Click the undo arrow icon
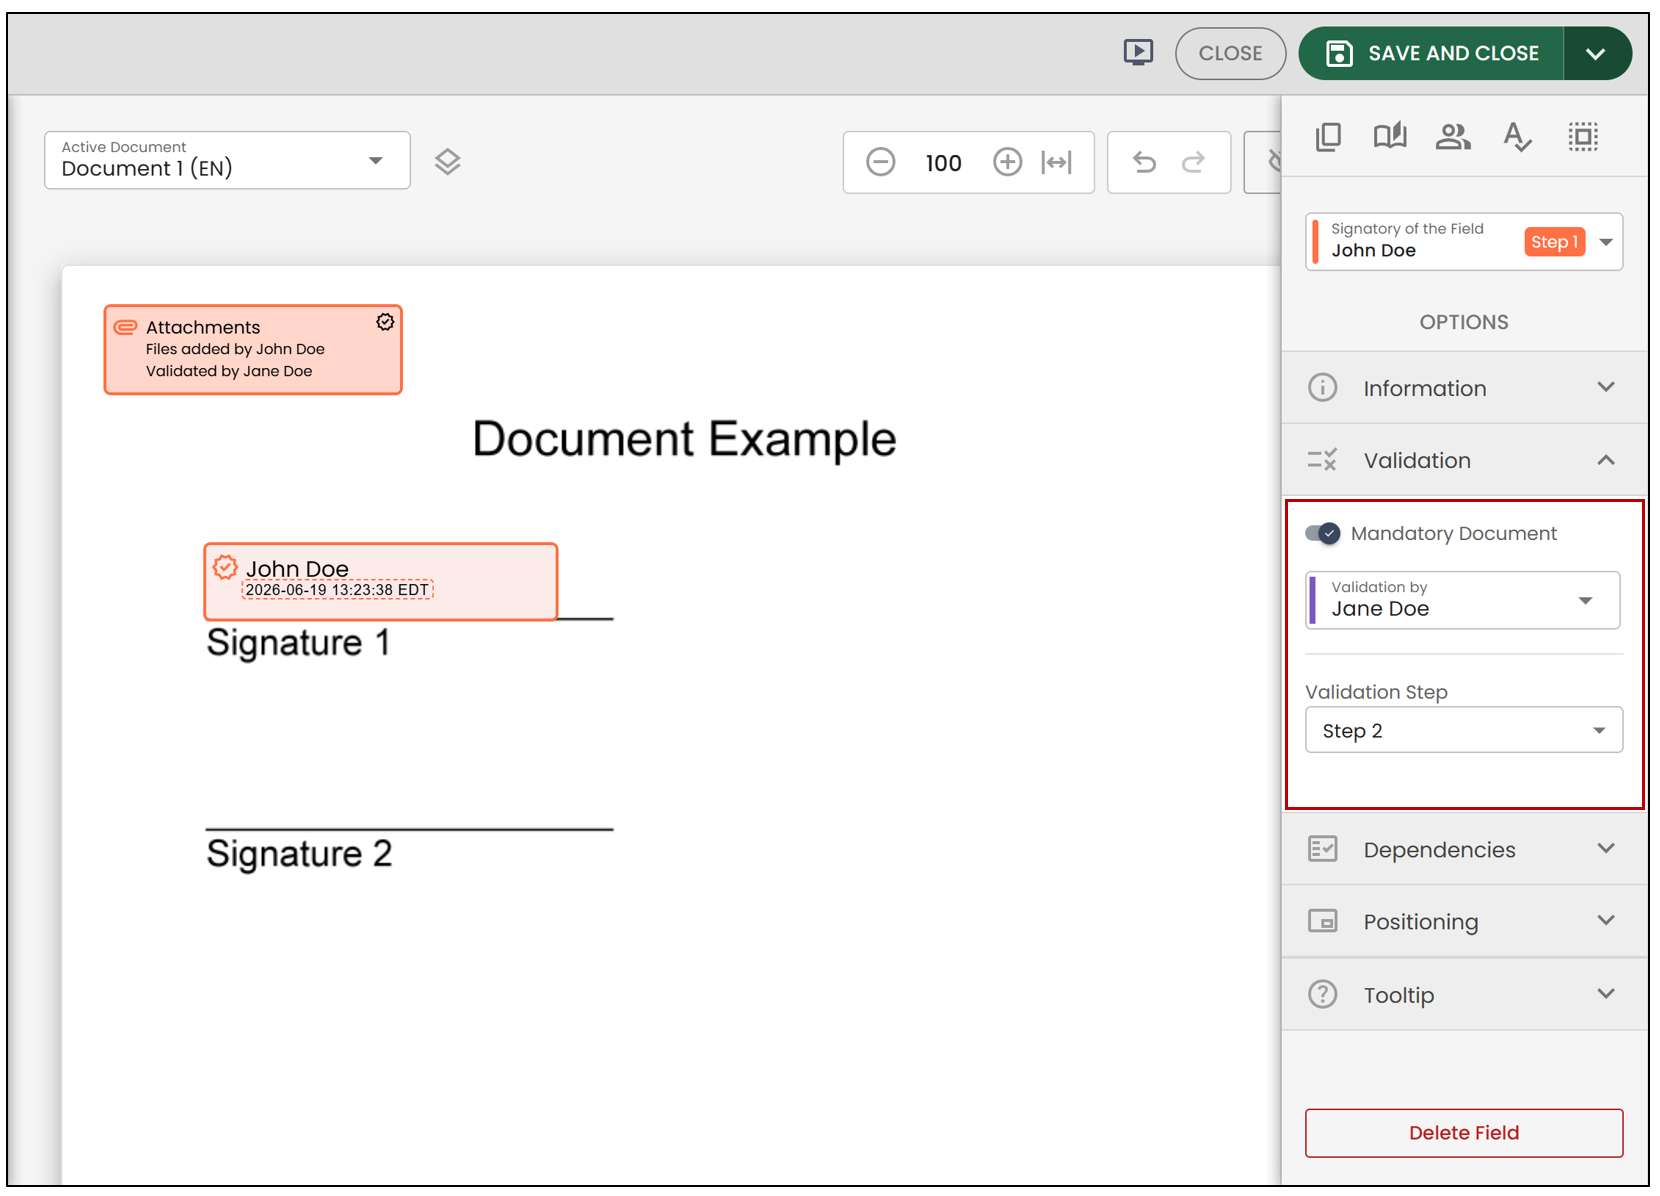 click(x=1144, y=162)
